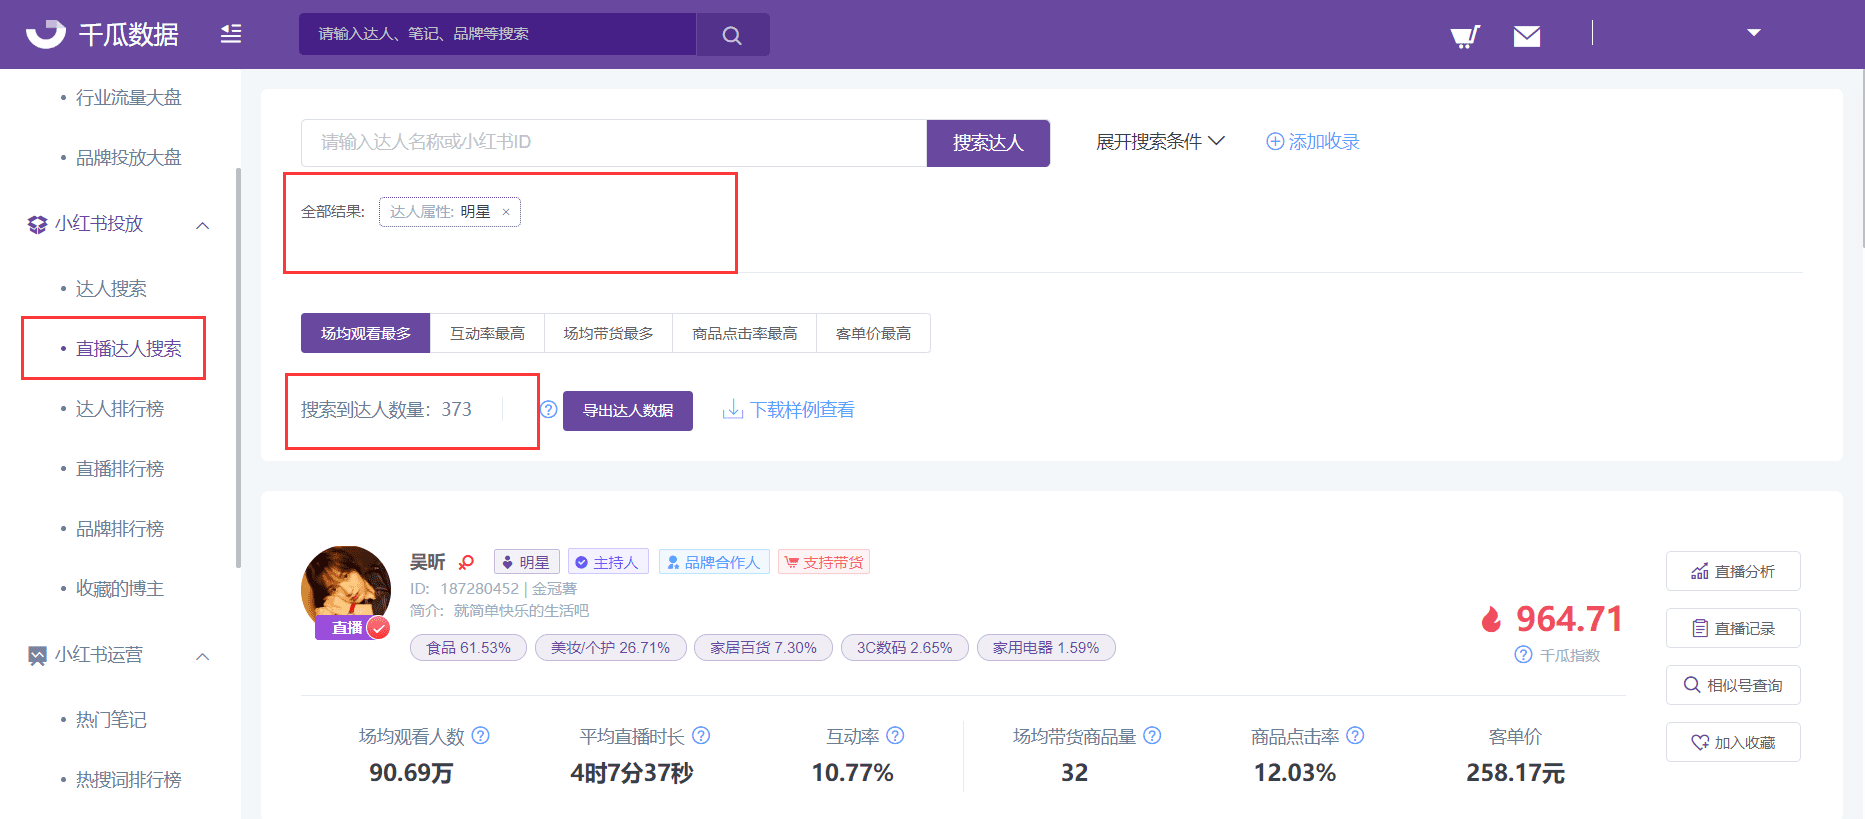
Task: Open 热门笔记 in sidebar
Action: coord(111,720)
